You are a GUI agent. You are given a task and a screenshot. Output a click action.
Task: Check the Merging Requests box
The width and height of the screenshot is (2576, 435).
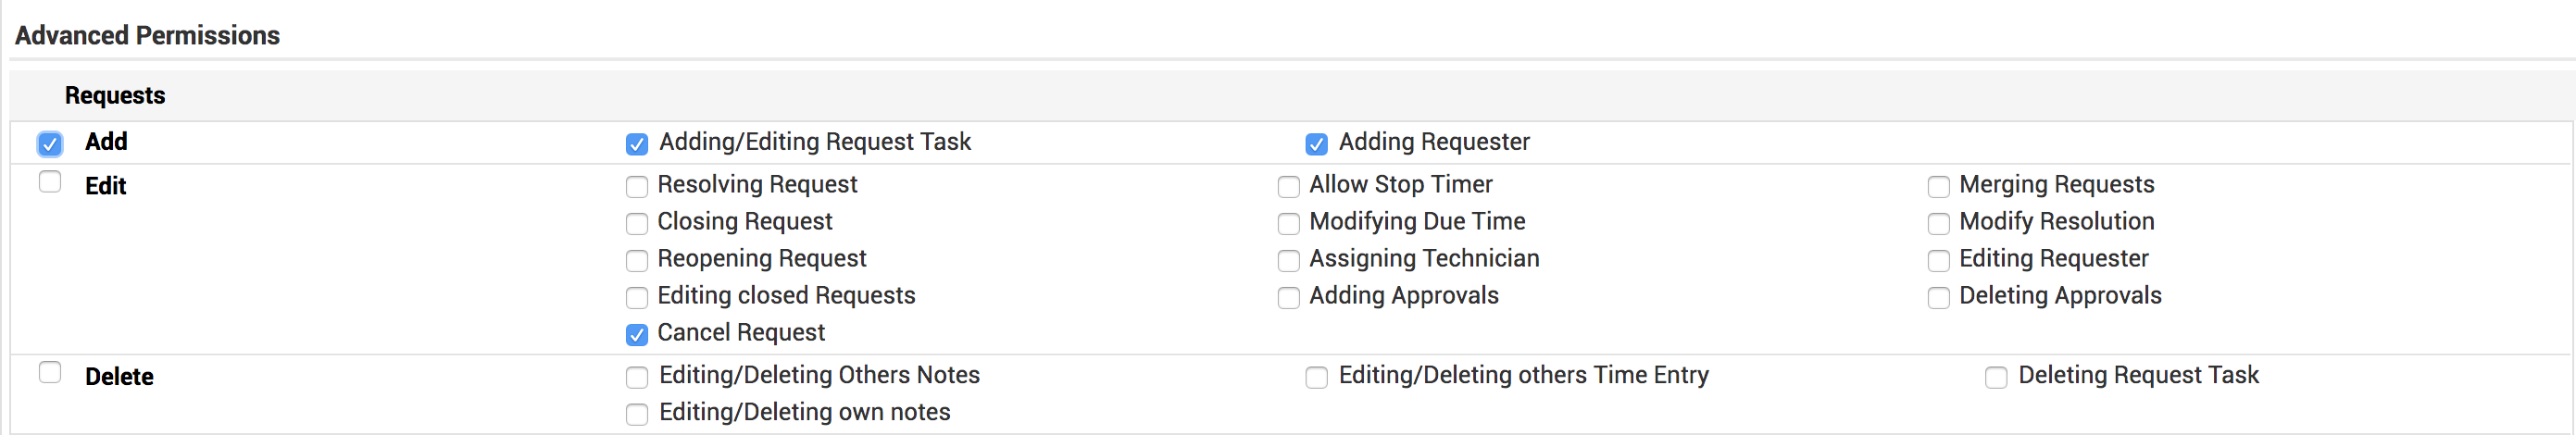click(1939, 187)
